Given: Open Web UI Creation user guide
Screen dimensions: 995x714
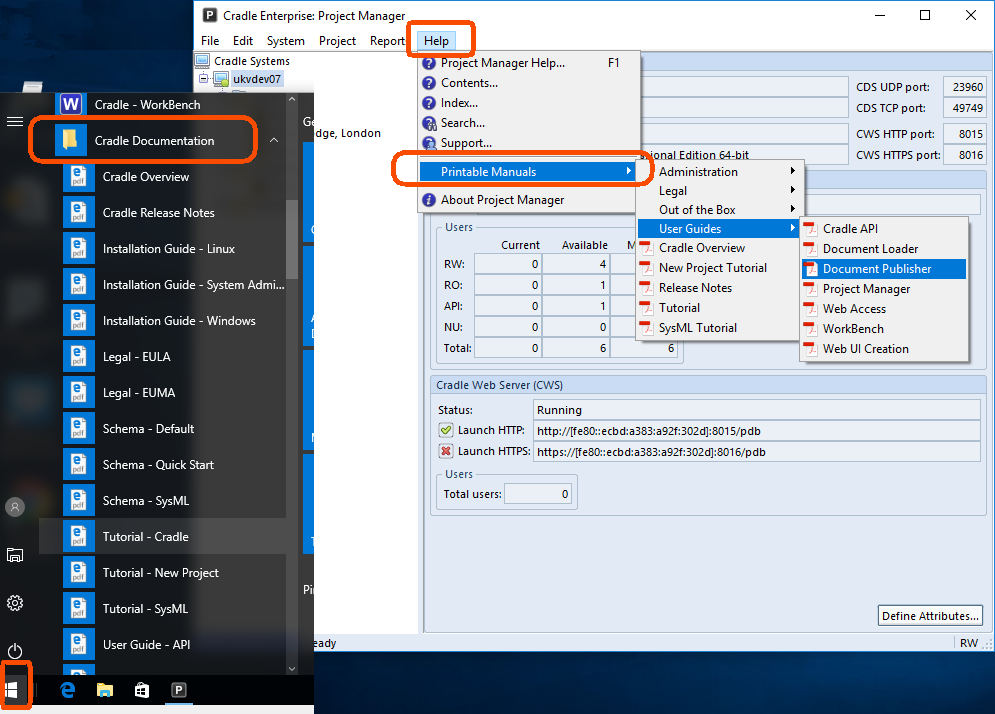Looking at the screenshot, I should coord(884,348).
